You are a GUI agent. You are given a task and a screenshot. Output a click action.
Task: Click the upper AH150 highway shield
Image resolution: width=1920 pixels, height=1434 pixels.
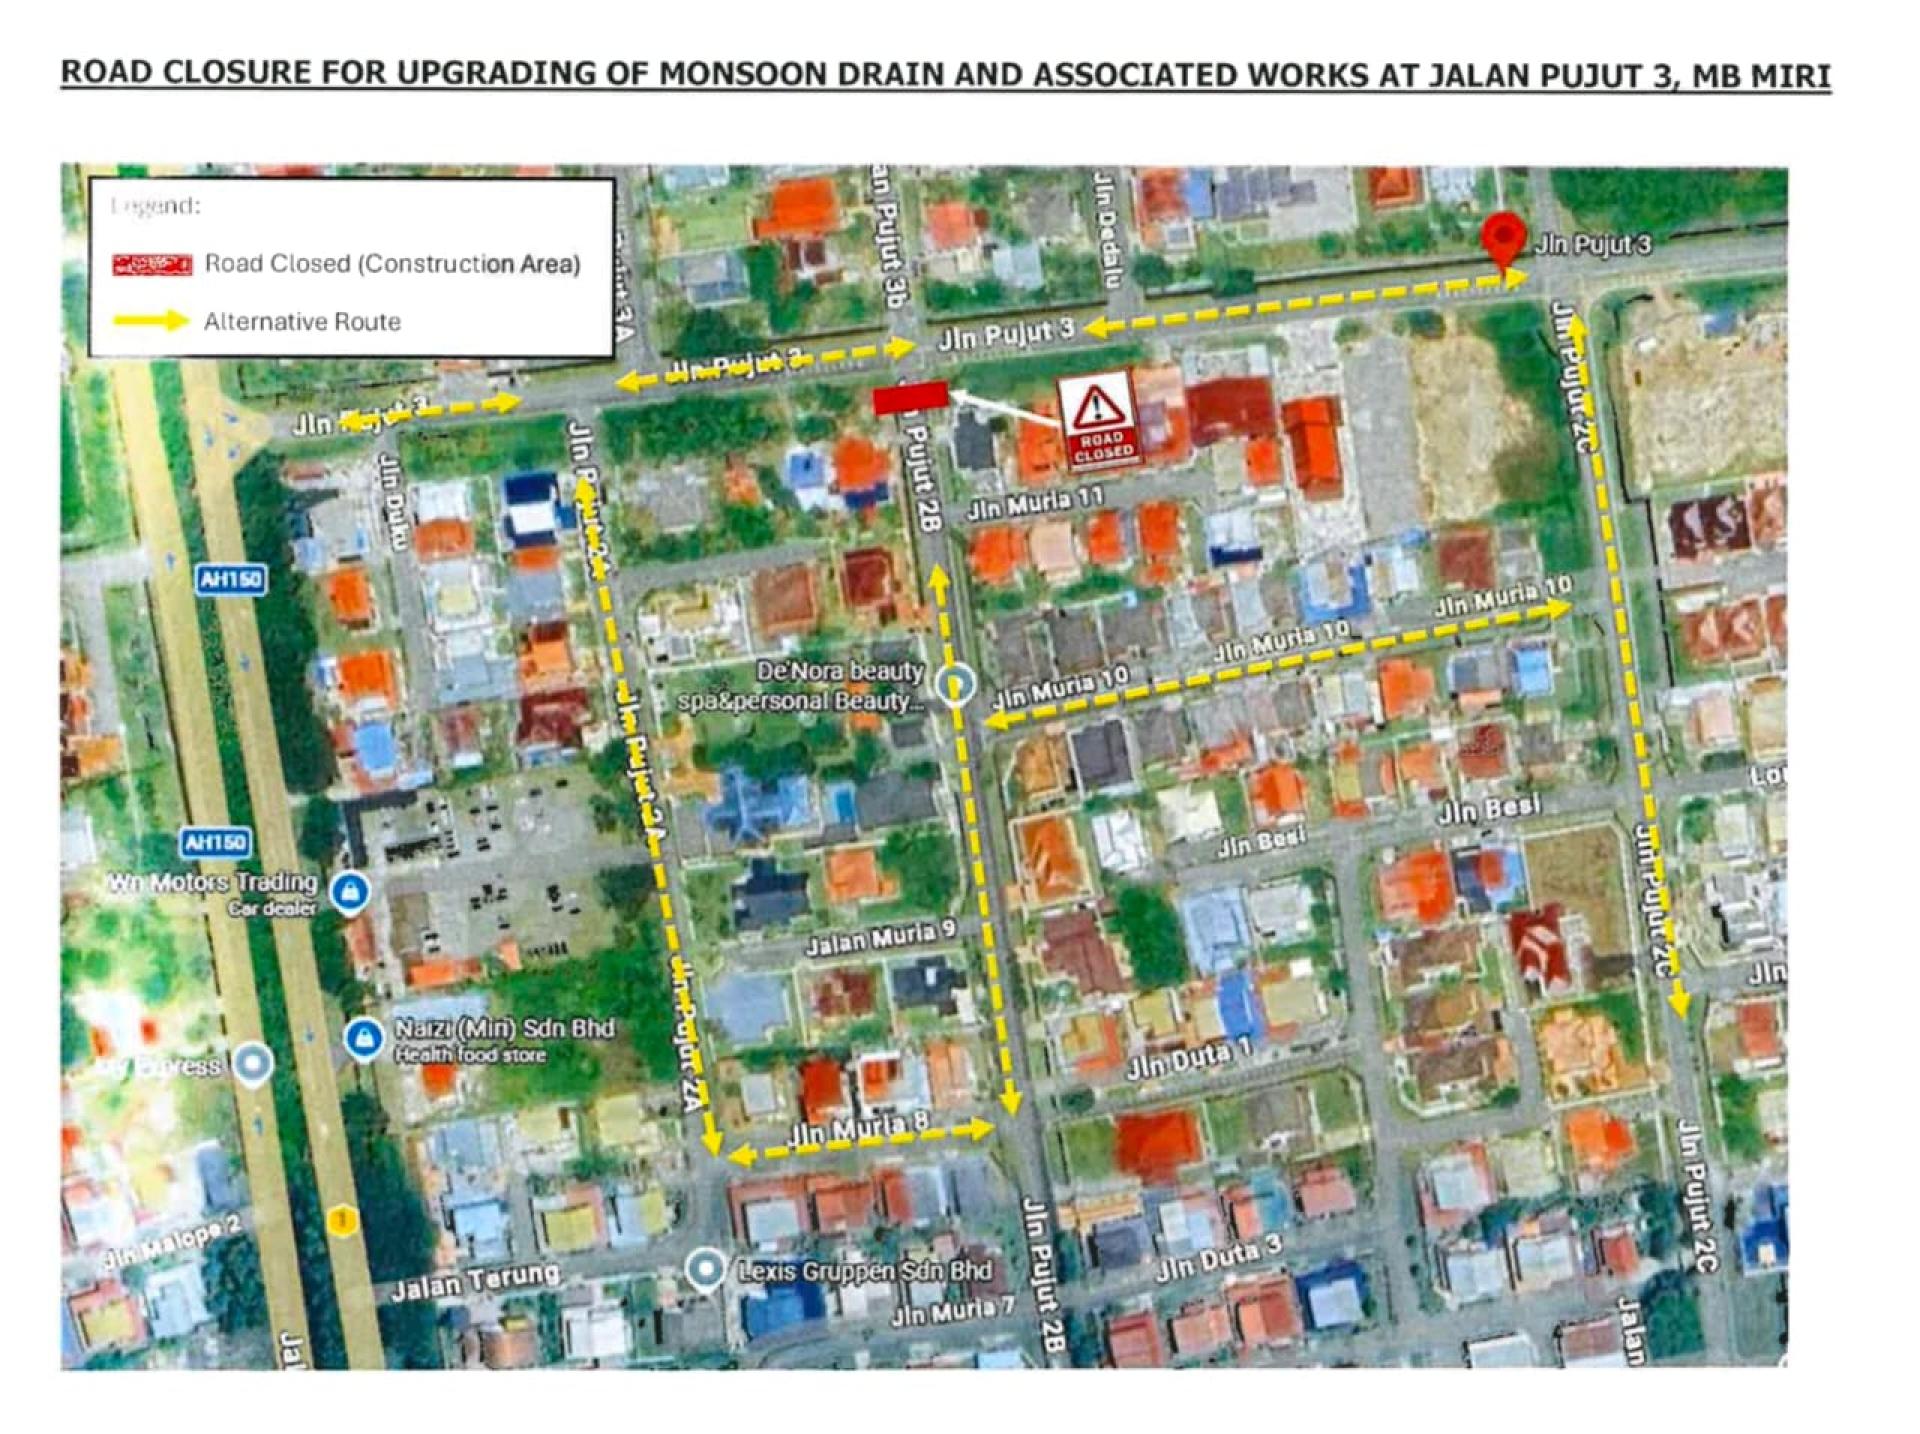point(230,580)
